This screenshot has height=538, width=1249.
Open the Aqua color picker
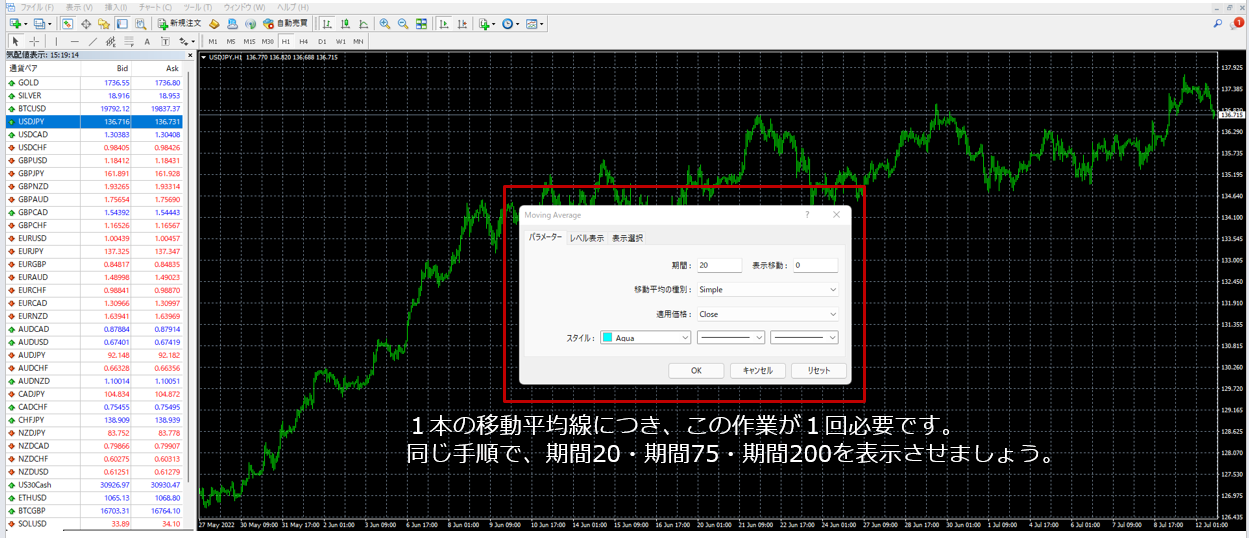(645, 338)
